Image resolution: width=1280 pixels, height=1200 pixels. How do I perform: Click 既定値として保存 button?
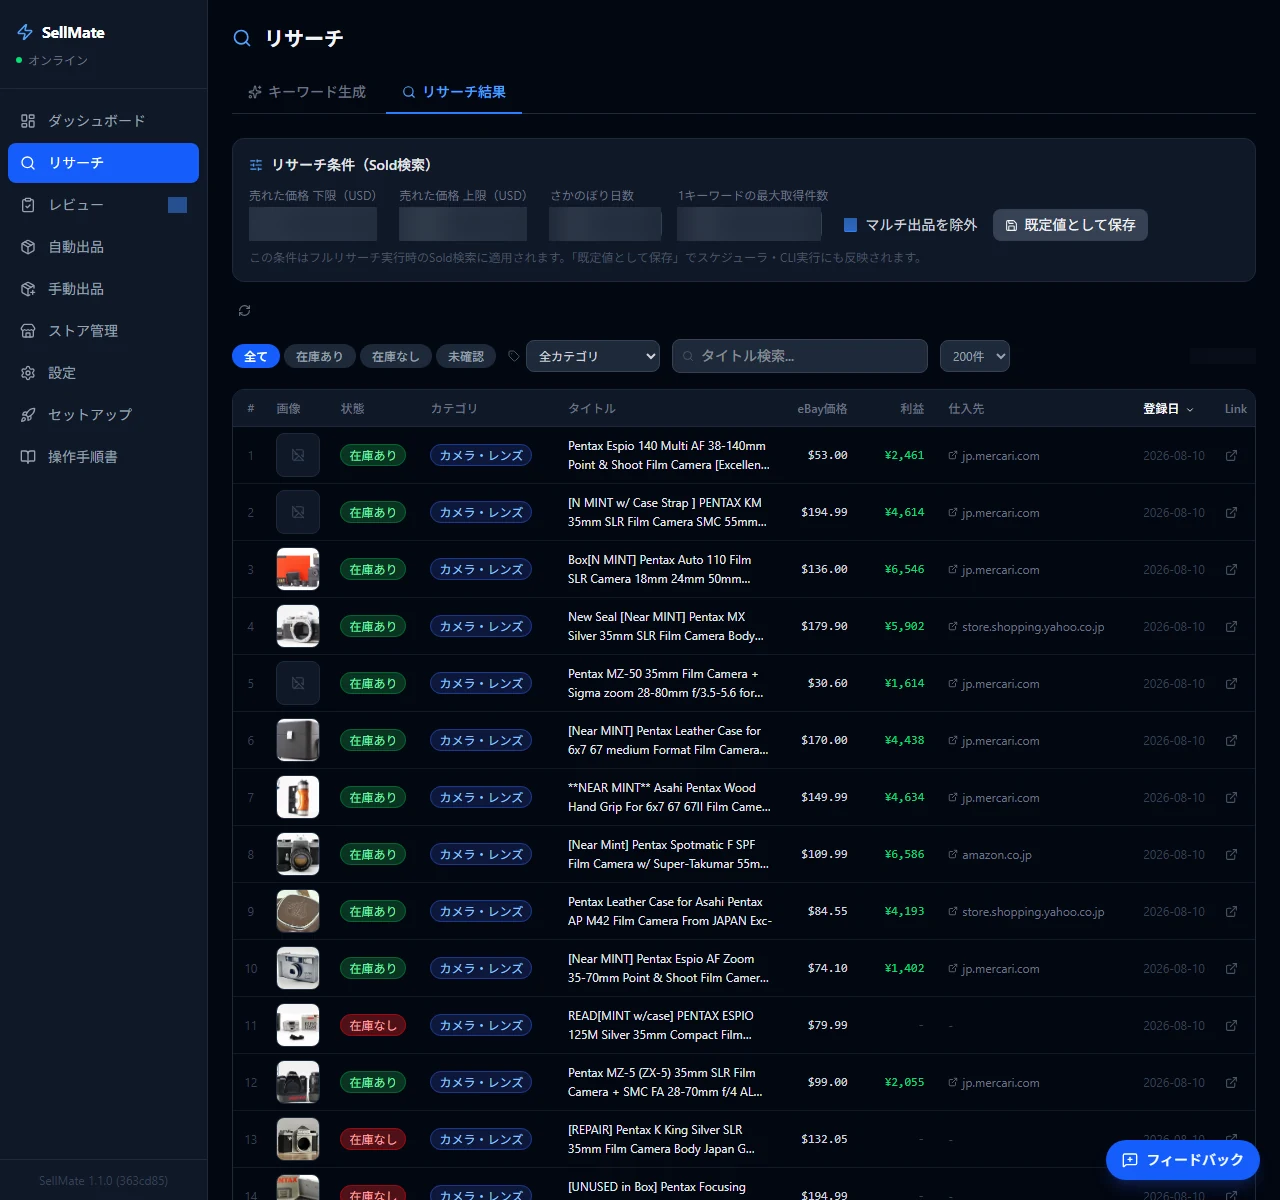[x=1070, y=225]
